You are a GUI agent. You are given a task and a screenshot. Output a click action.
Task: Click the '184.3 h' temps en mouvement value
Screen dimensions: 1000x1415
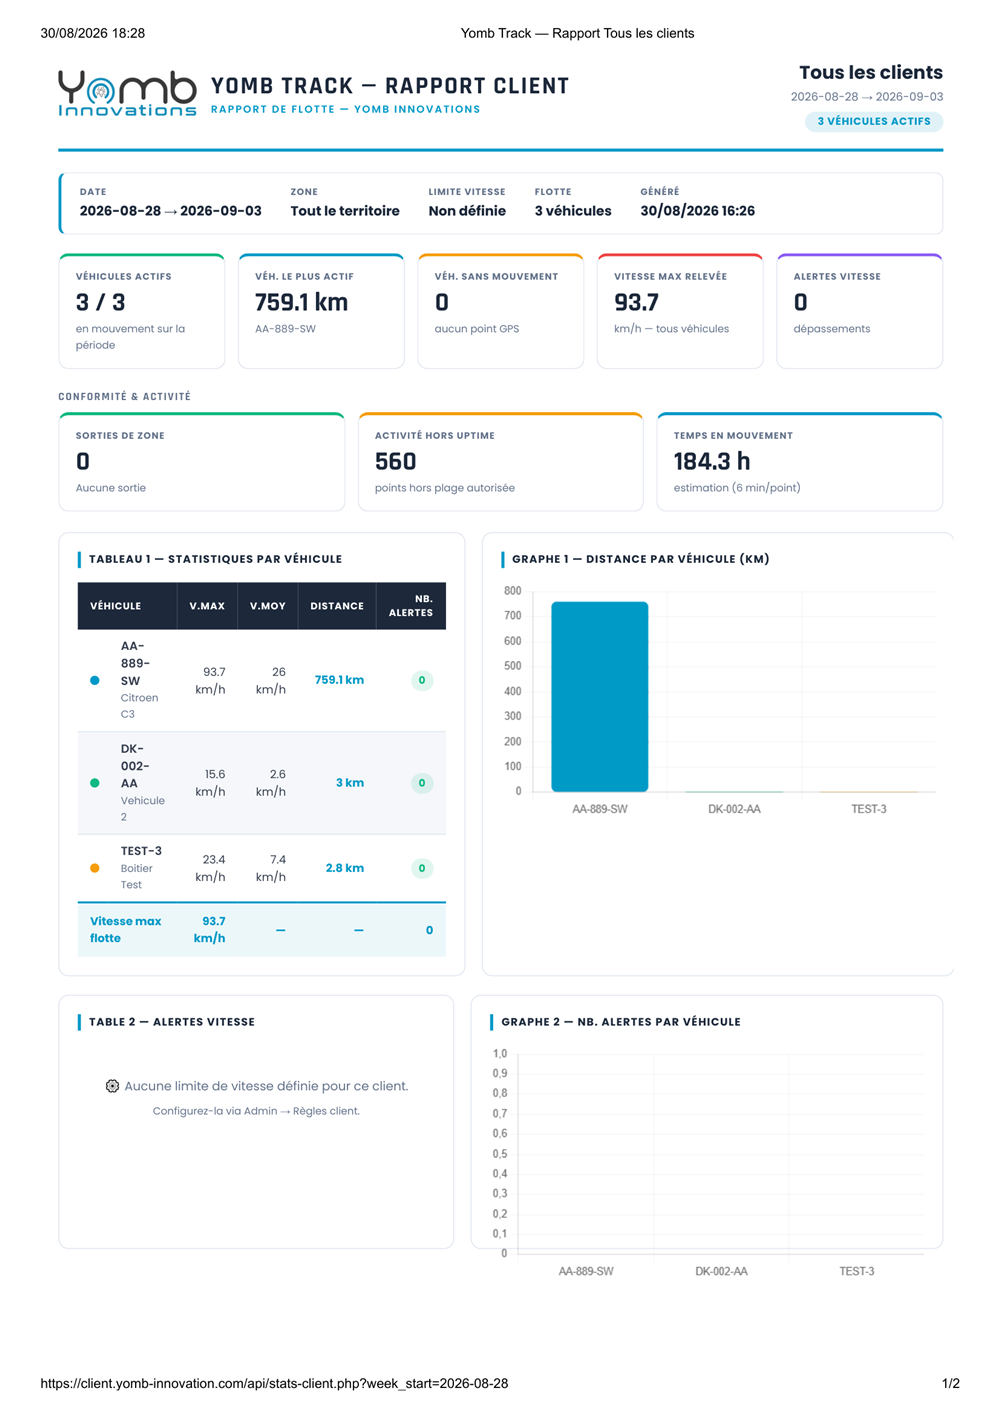712,462
